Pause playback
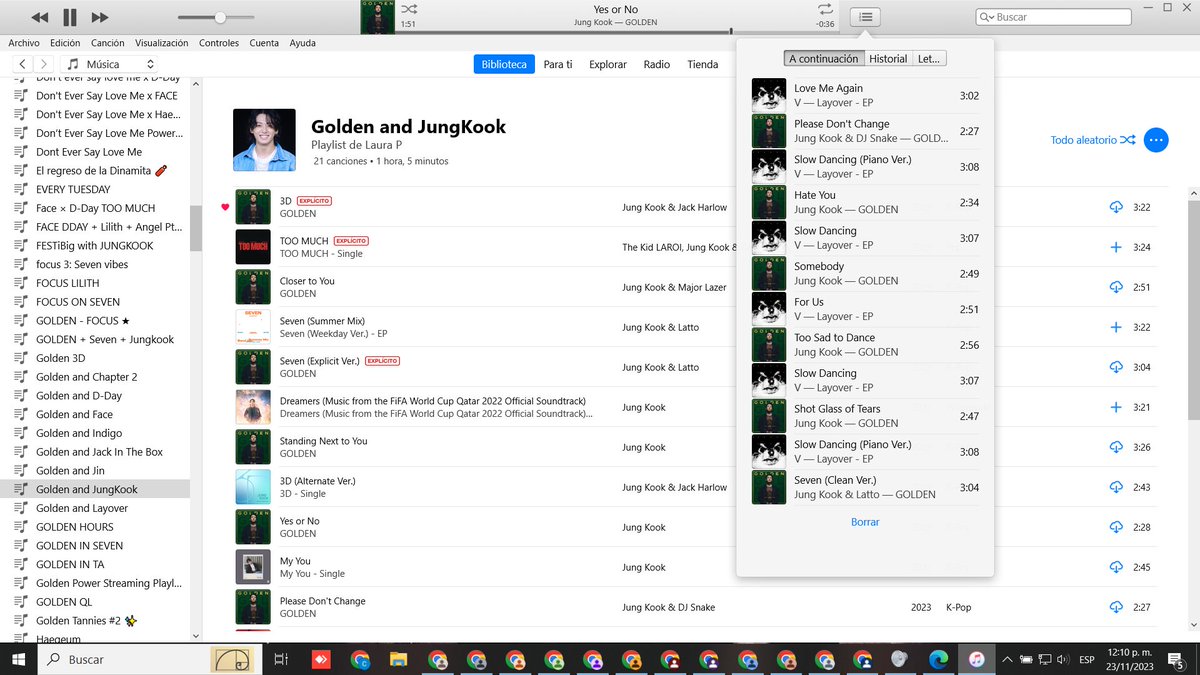 (x=69, y=17)
